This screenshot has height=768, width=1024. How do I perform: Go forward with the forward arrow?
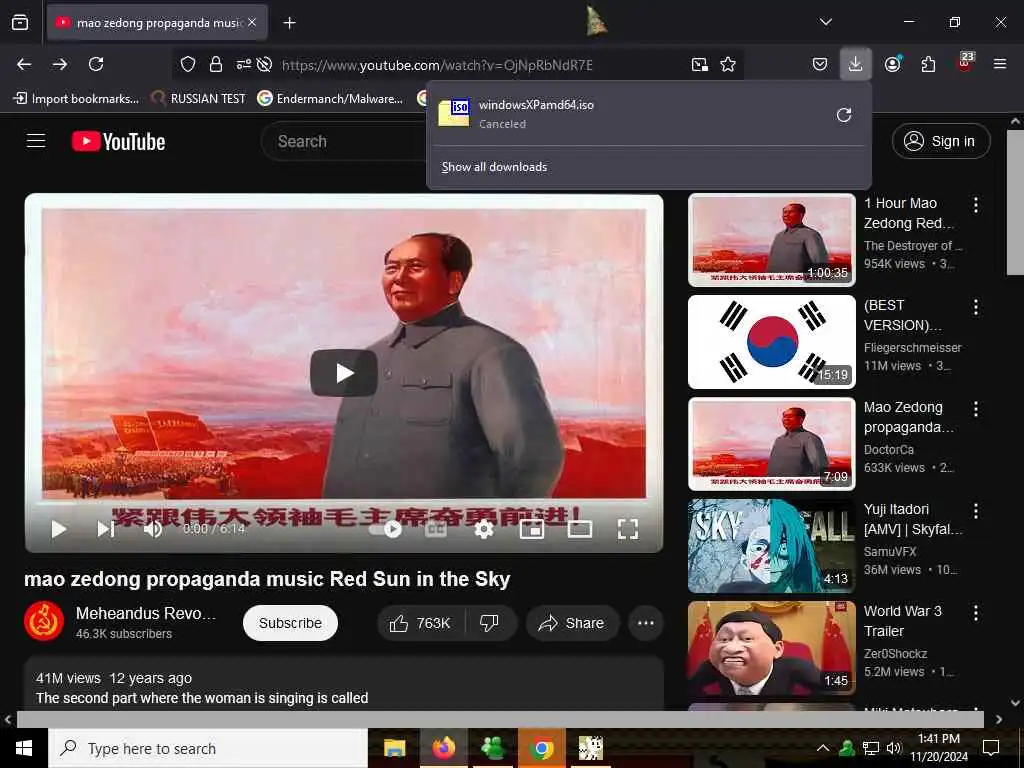click(x=60, y=64)
